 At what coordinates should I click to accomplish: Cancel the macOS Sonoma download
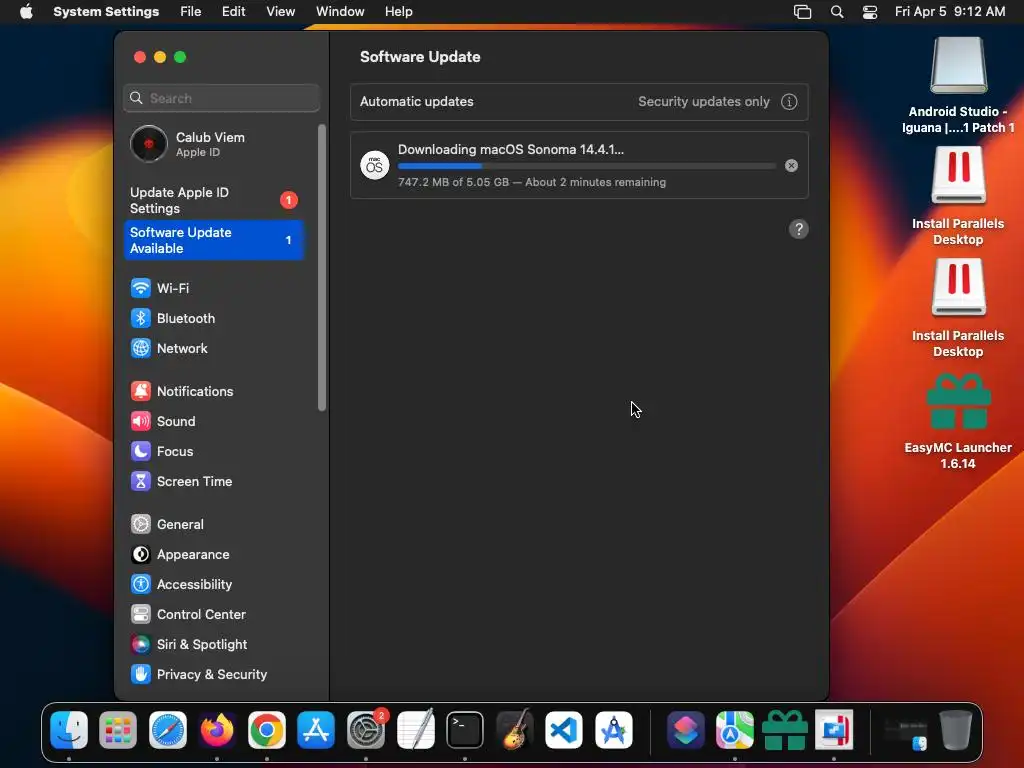[791, 166]
